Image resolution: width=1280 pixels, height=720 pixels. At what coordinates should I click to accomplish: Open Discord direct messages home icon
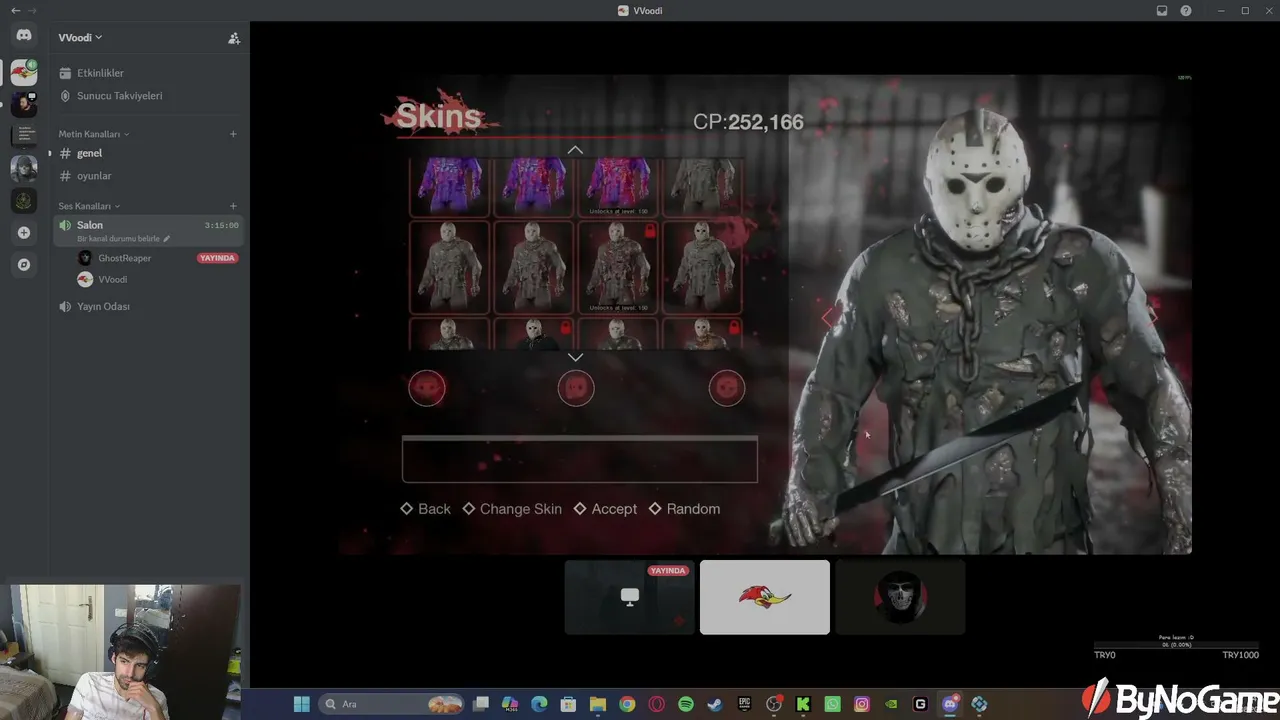coord(24,36)
